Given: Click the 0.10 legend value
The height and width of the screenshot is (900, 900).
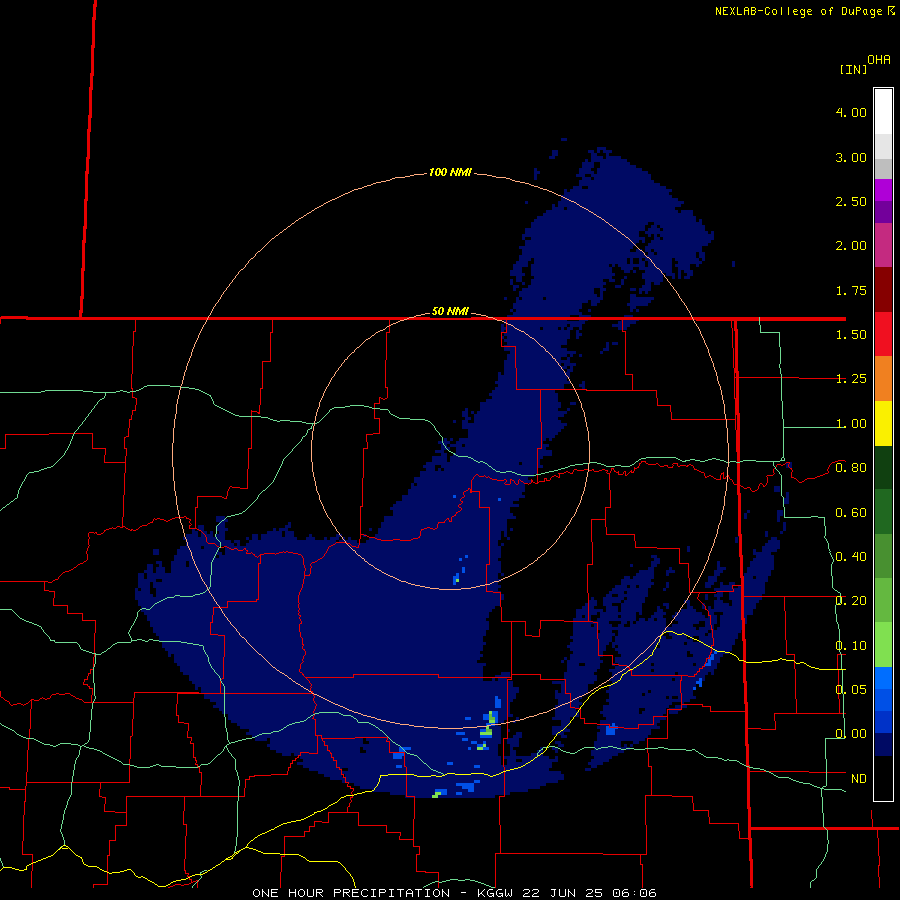Looking at the screenshot, I should pos(851,646).
